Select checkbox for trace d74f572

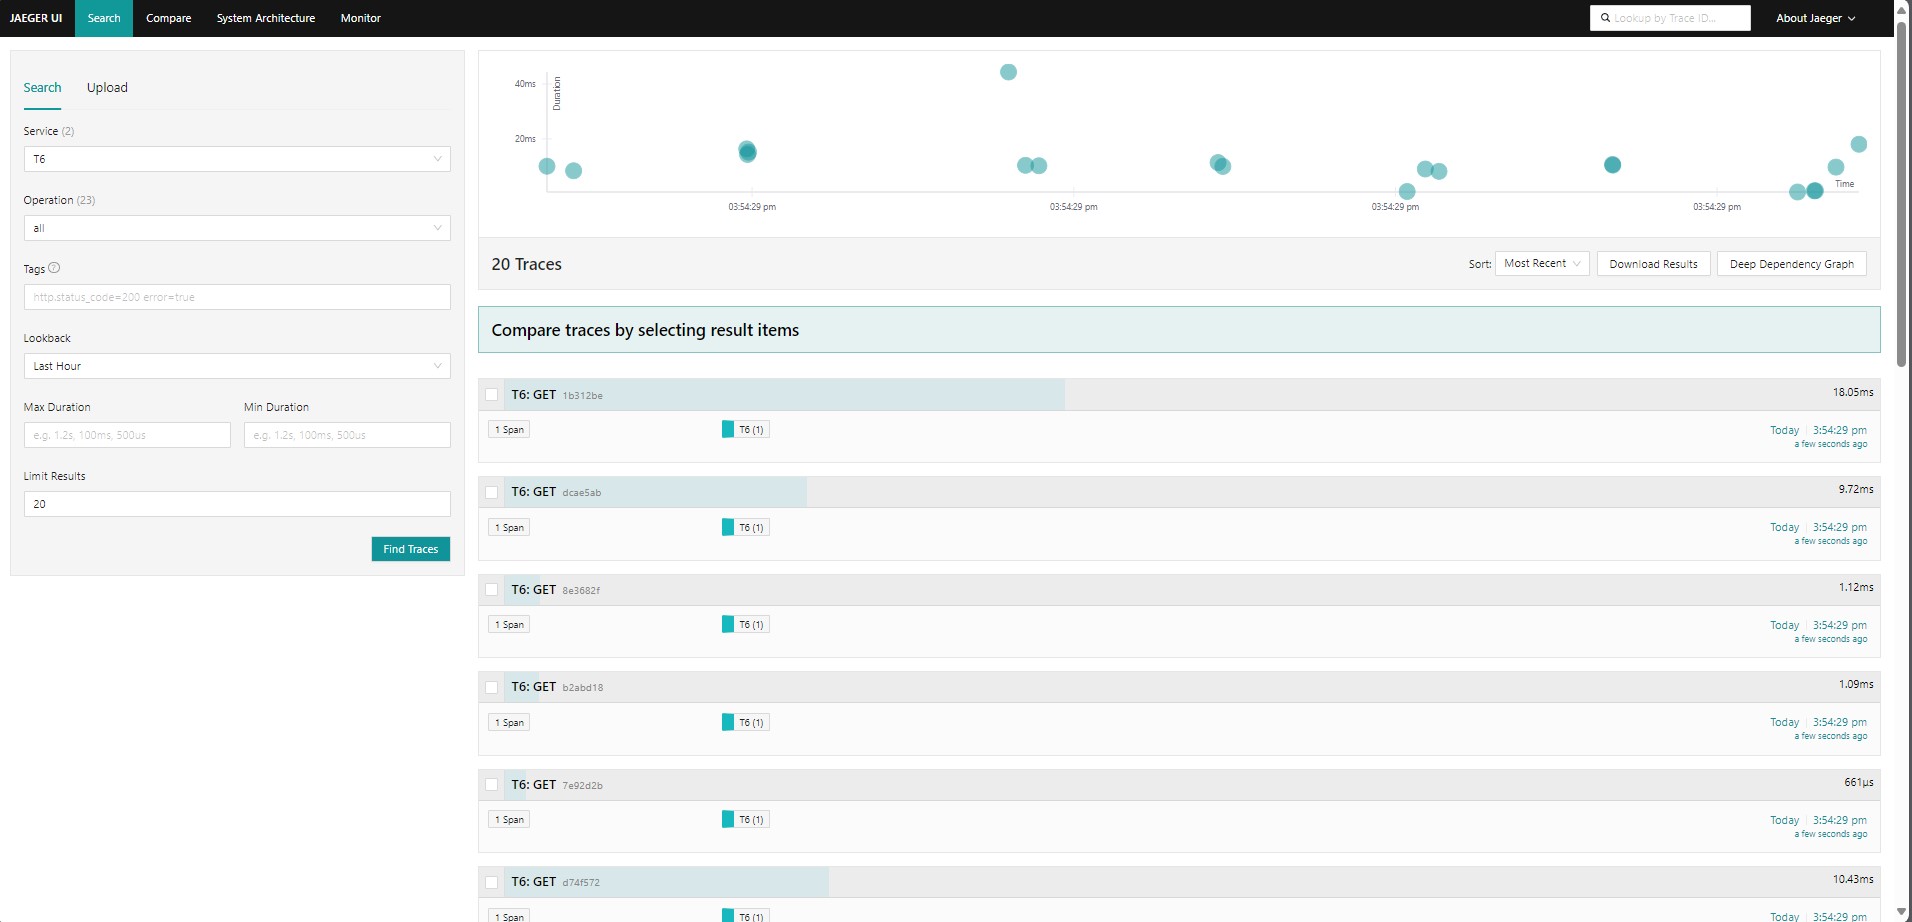[x=491, y=882]
